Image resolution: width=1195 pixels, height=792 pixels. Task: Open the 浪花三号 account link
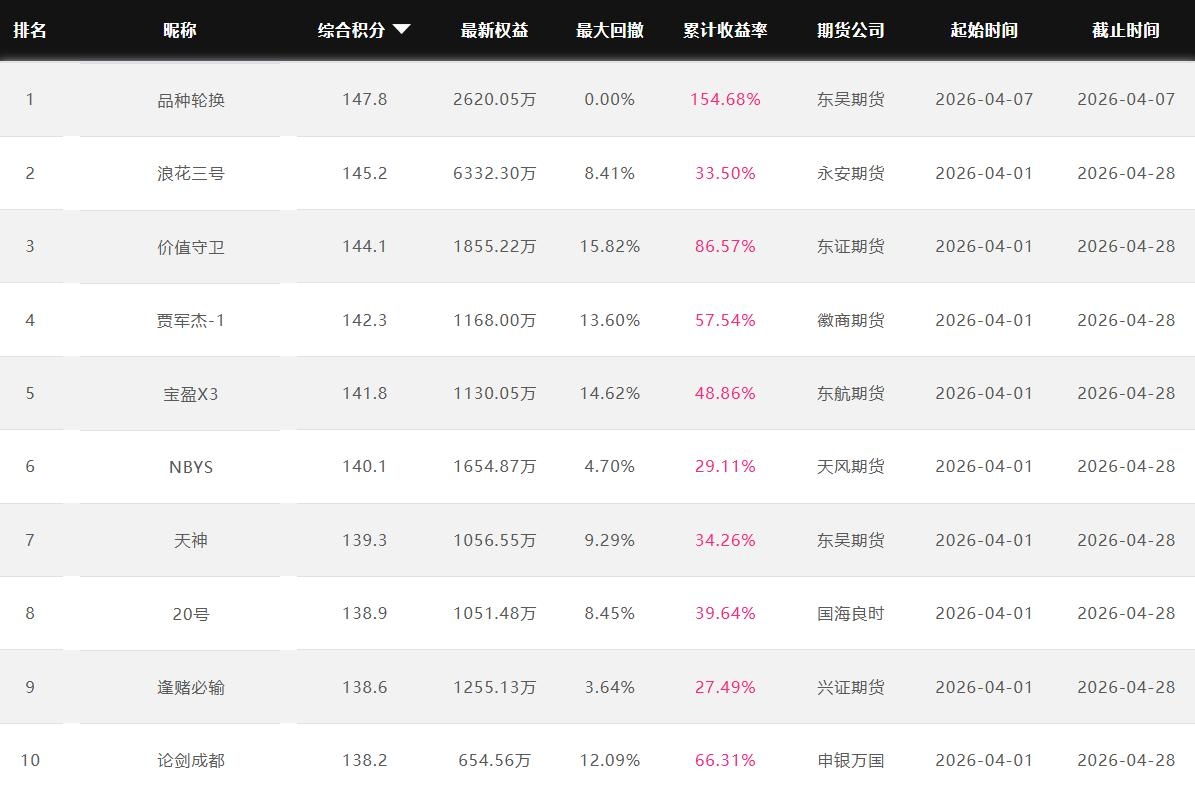[x=191, y=173]
